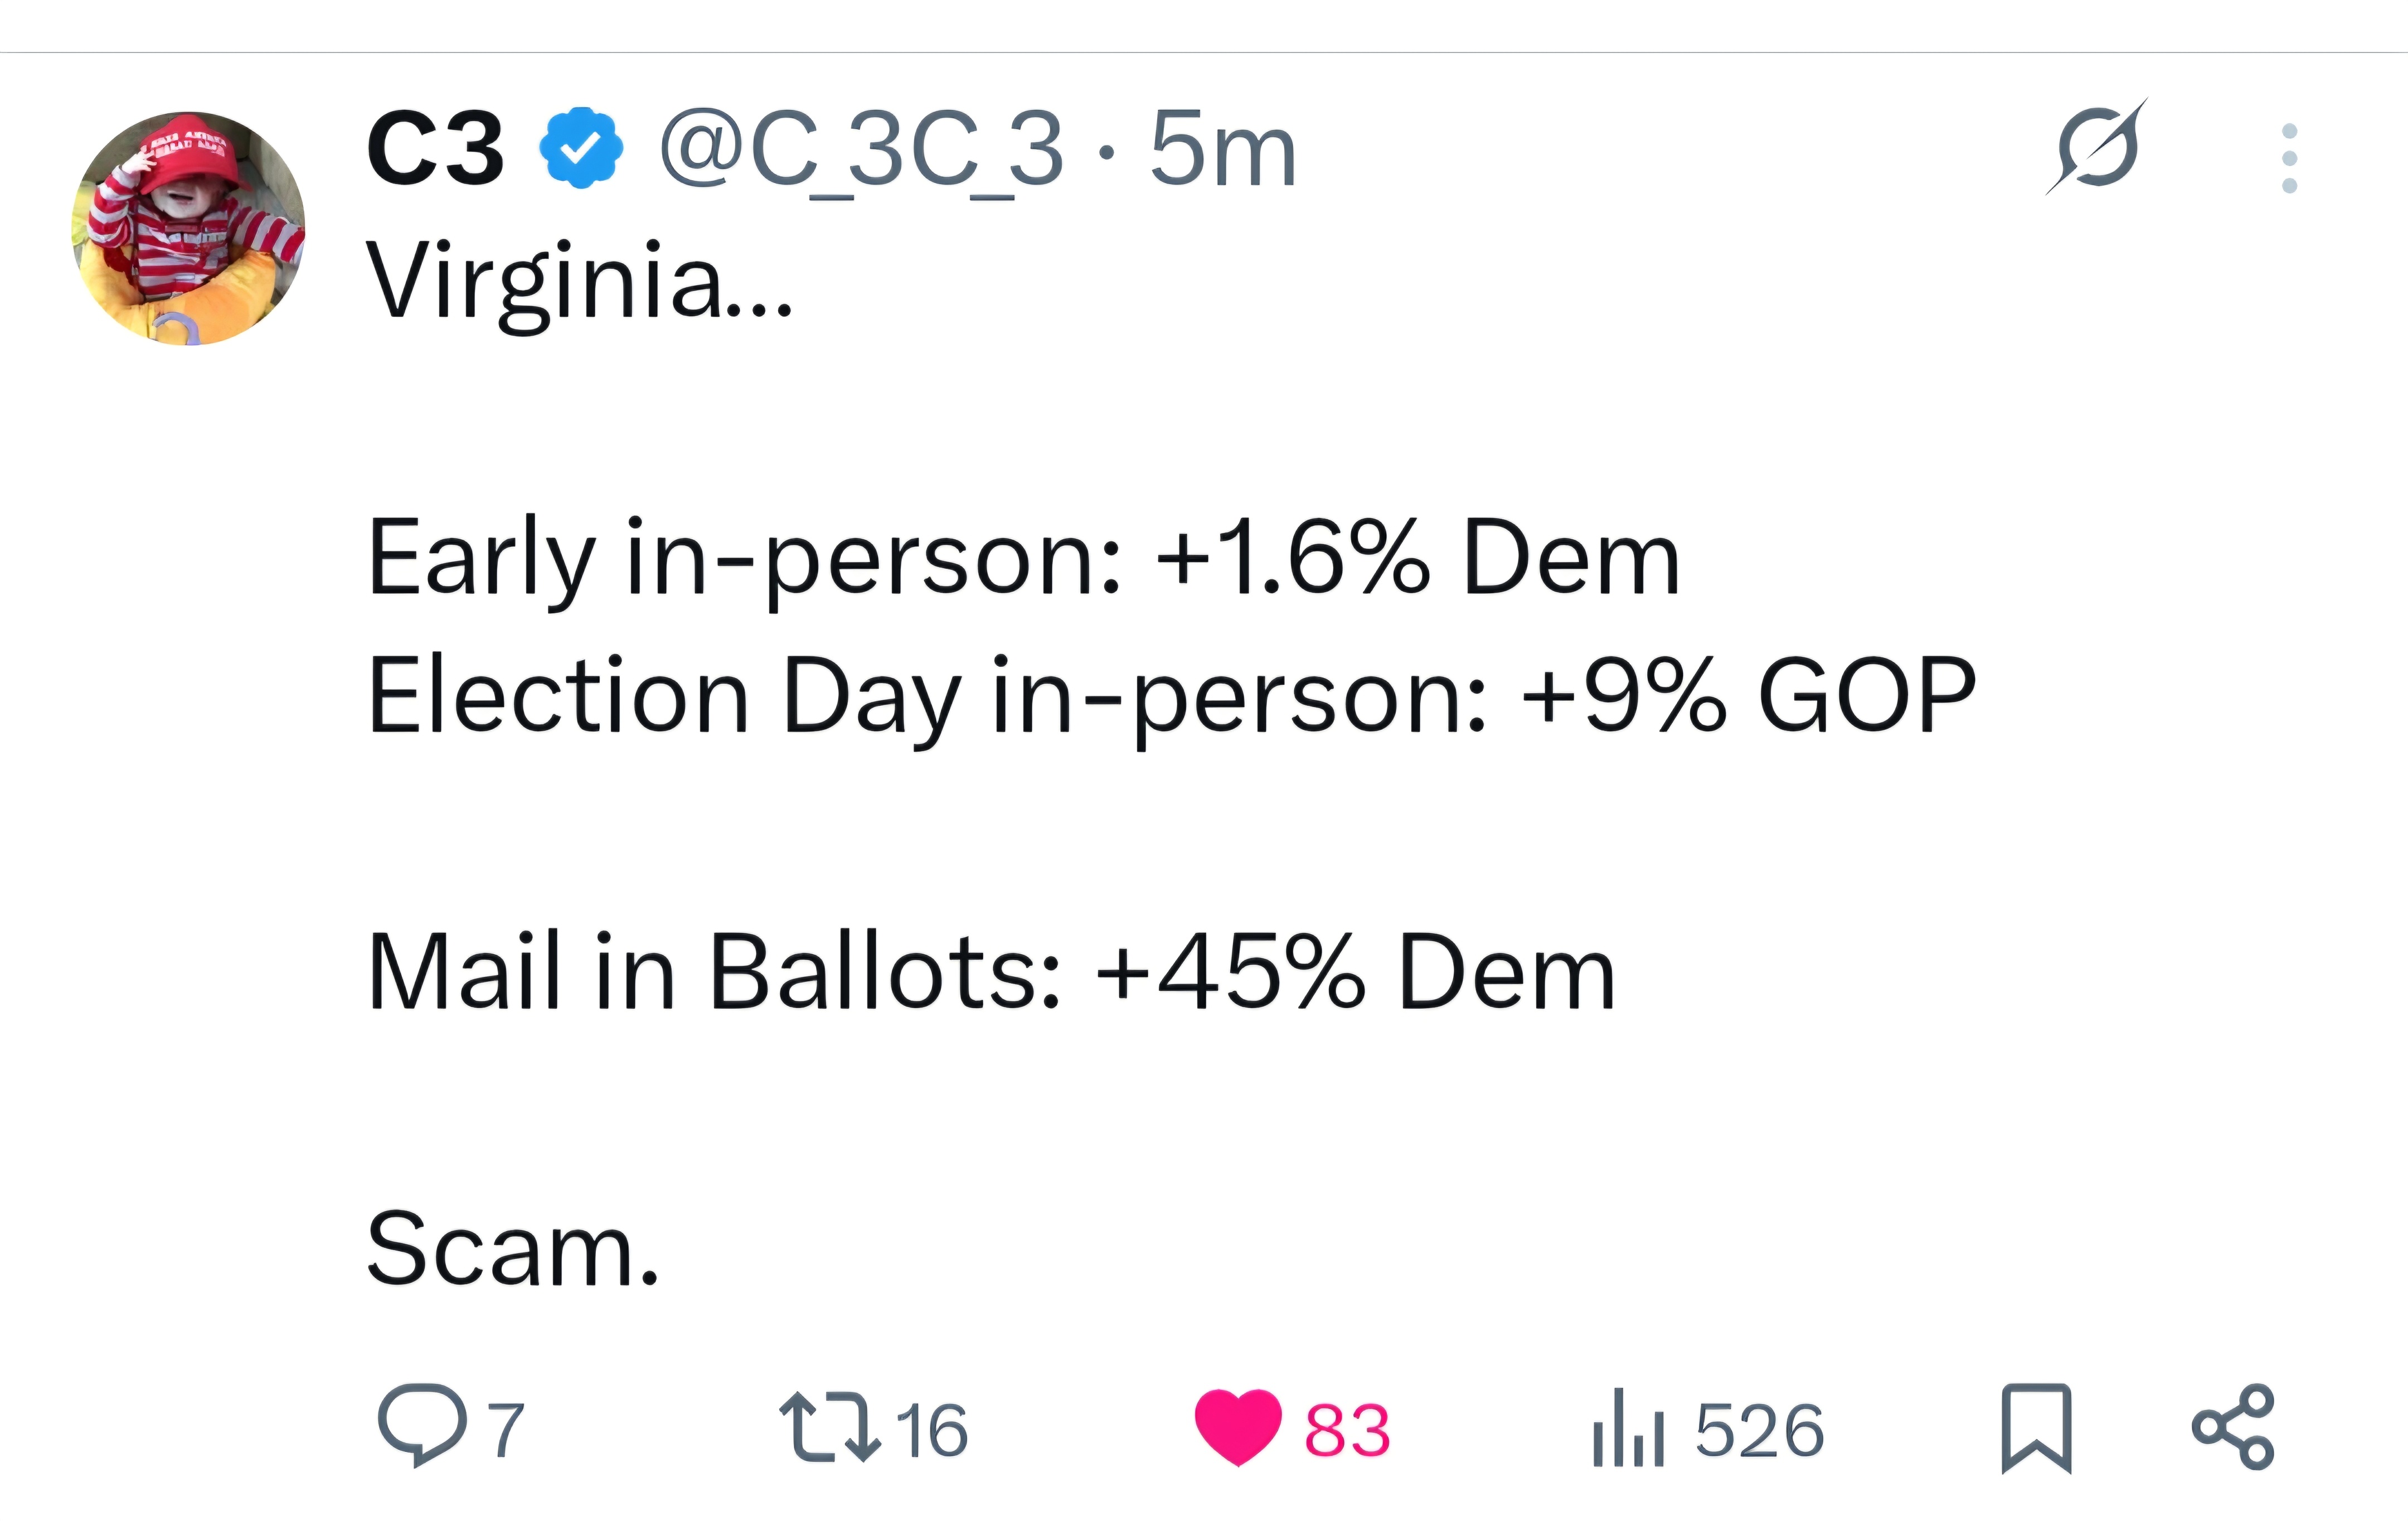Open the three-dot more options menu
The width and height of the screenshot is (2408, 1521).
pos(2289,158)
